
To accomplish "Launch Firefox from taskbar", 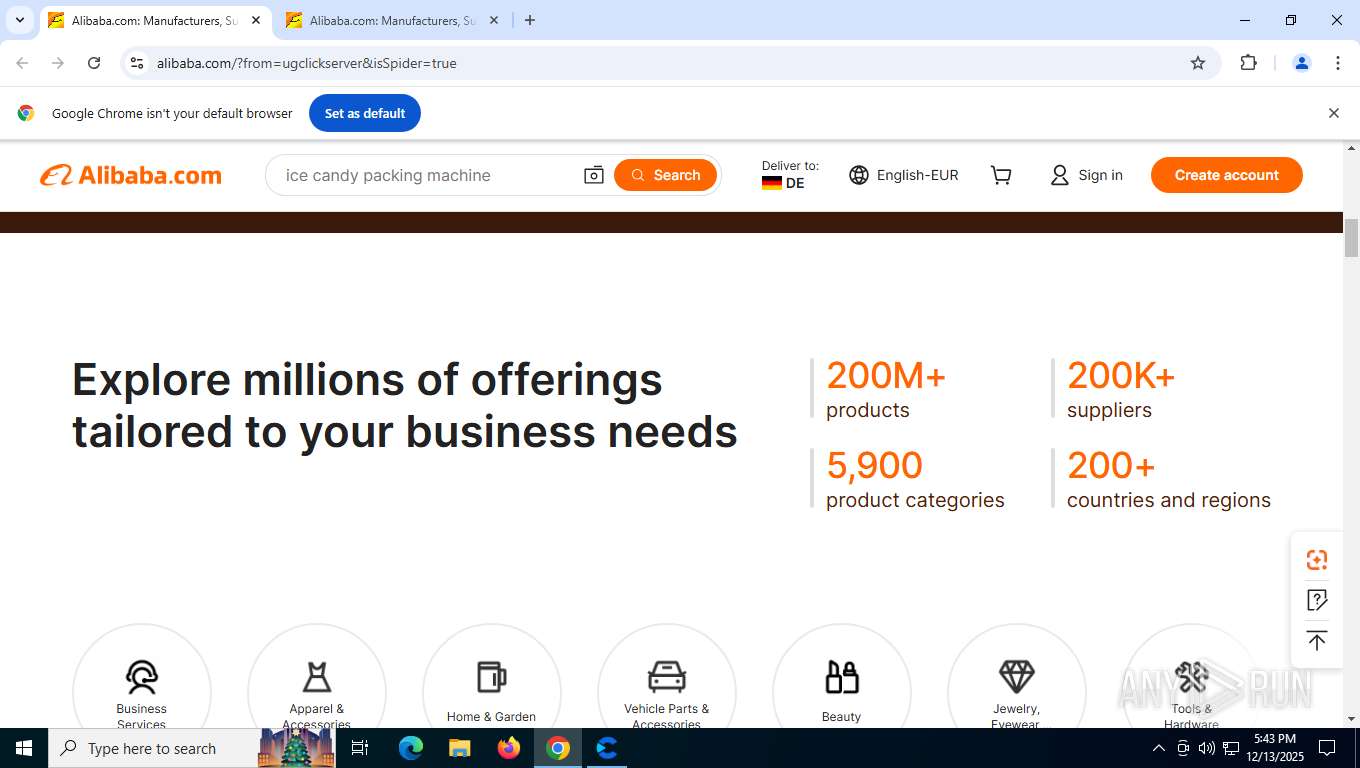I will (x=509, y=748).
